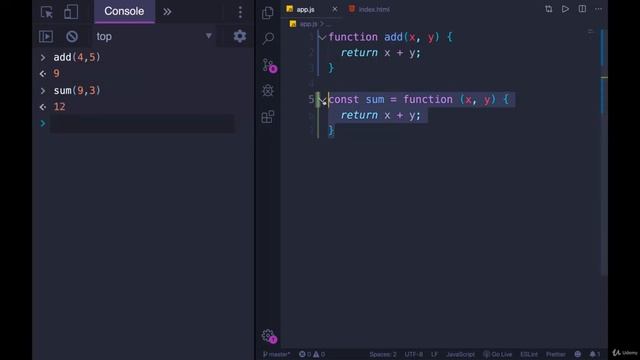Screen dimensions: 640x360
Task: Toggle the device toolbar icon
Action: pyautogui.click(x=71, y=12)
